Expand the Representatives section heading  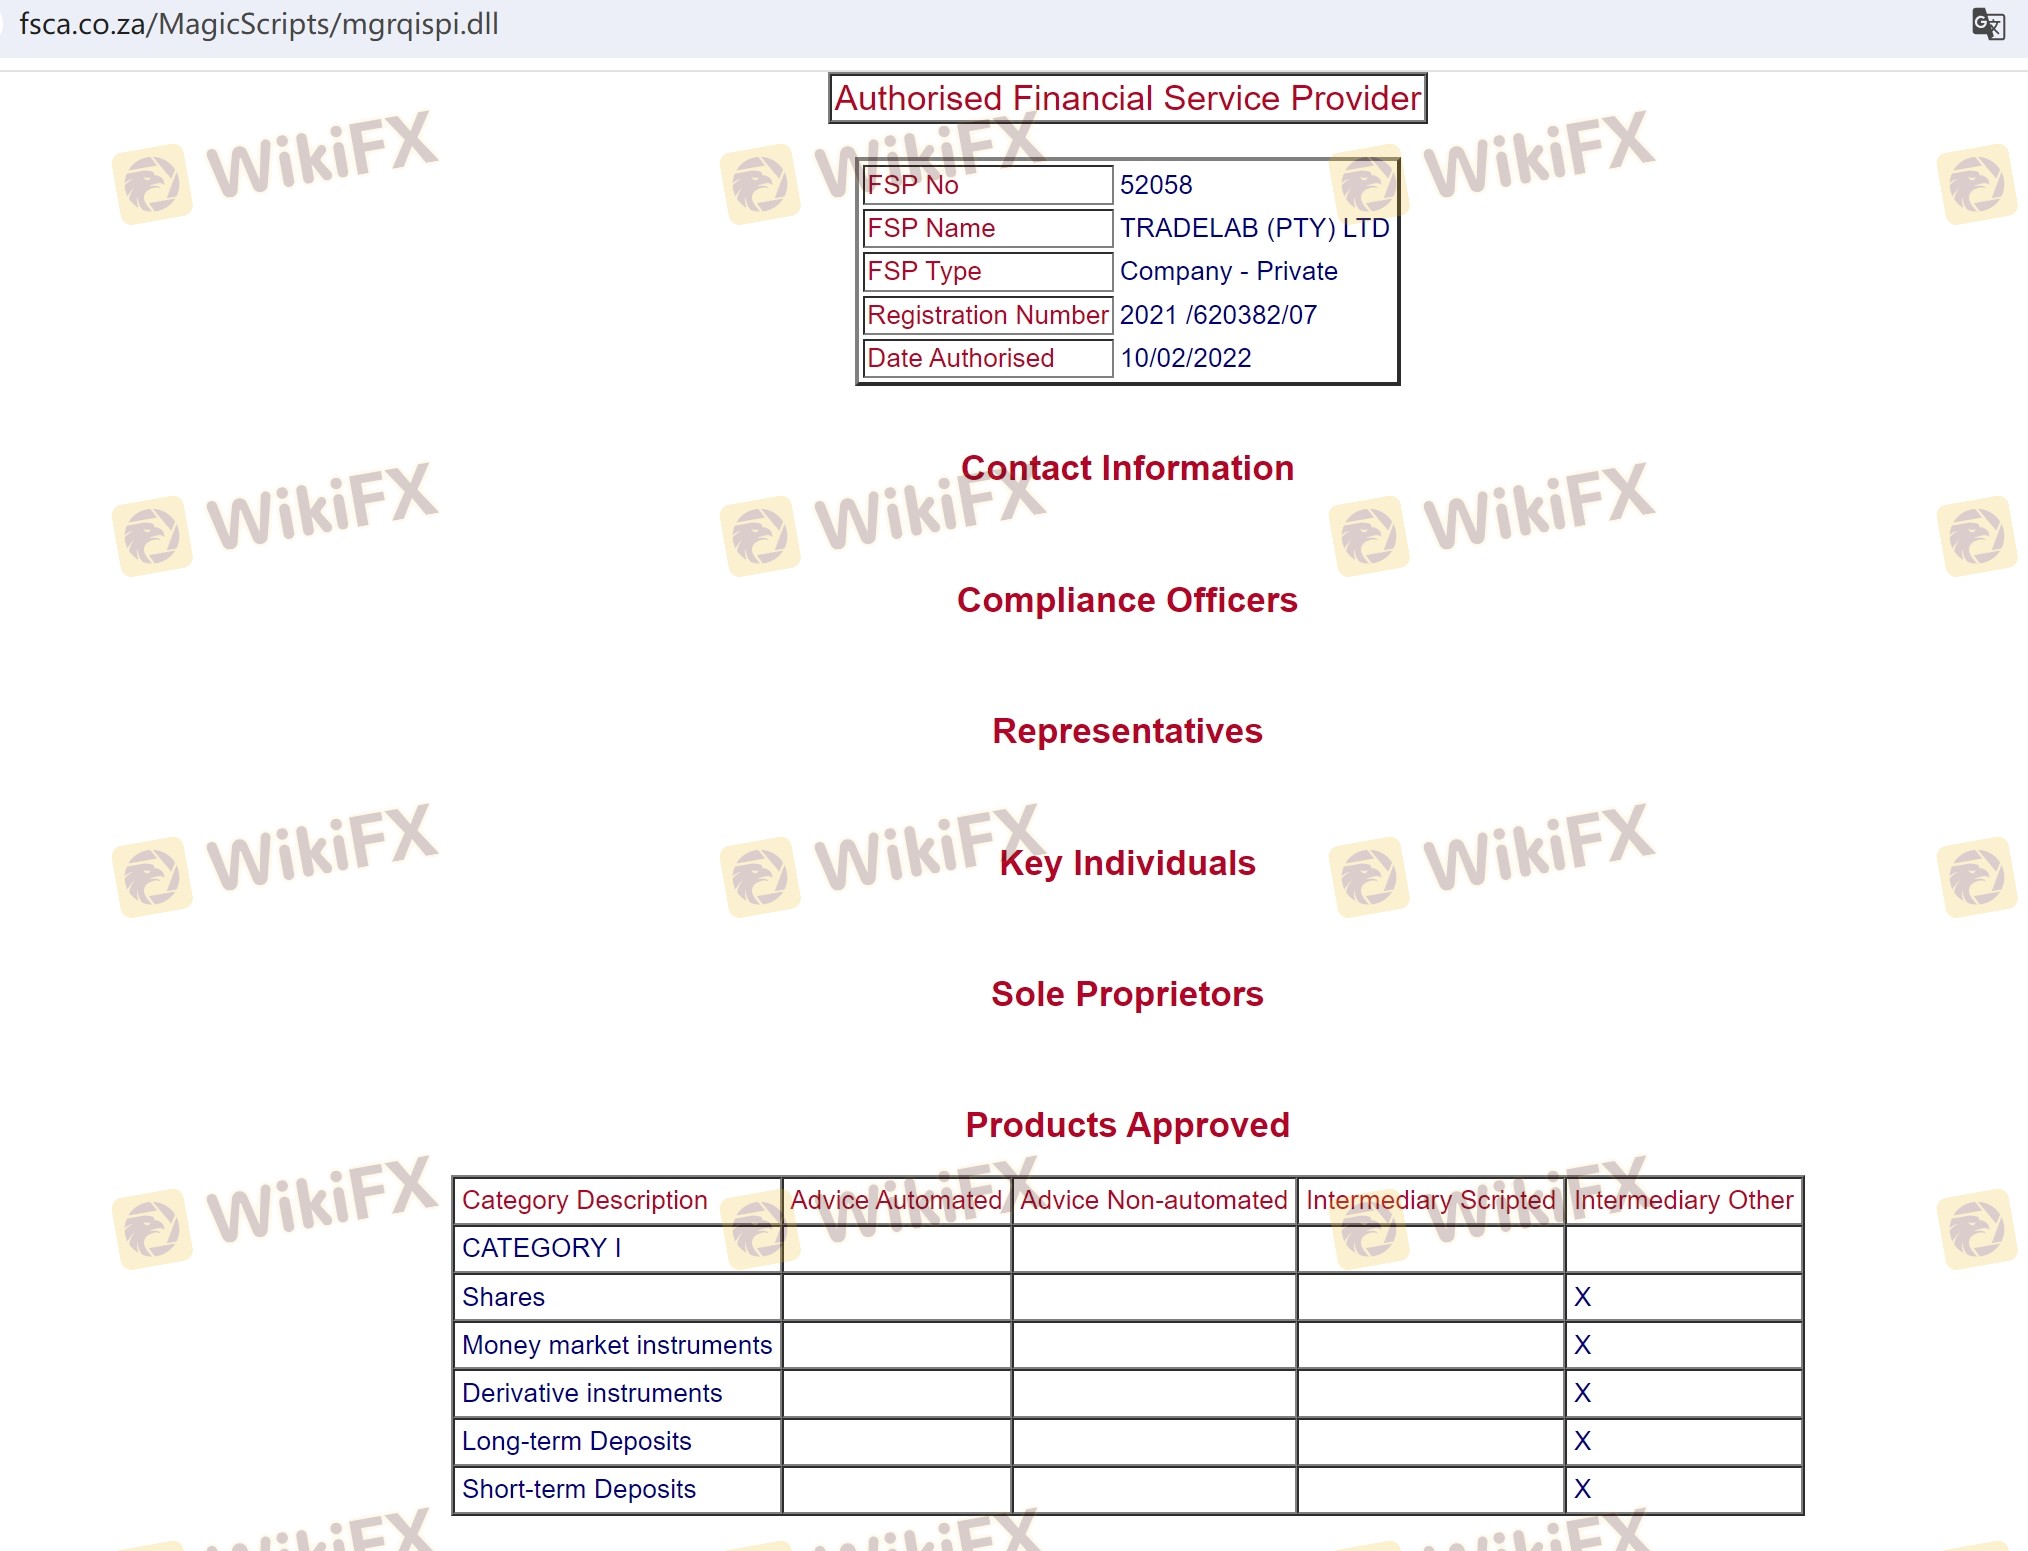click(1127, 731)
